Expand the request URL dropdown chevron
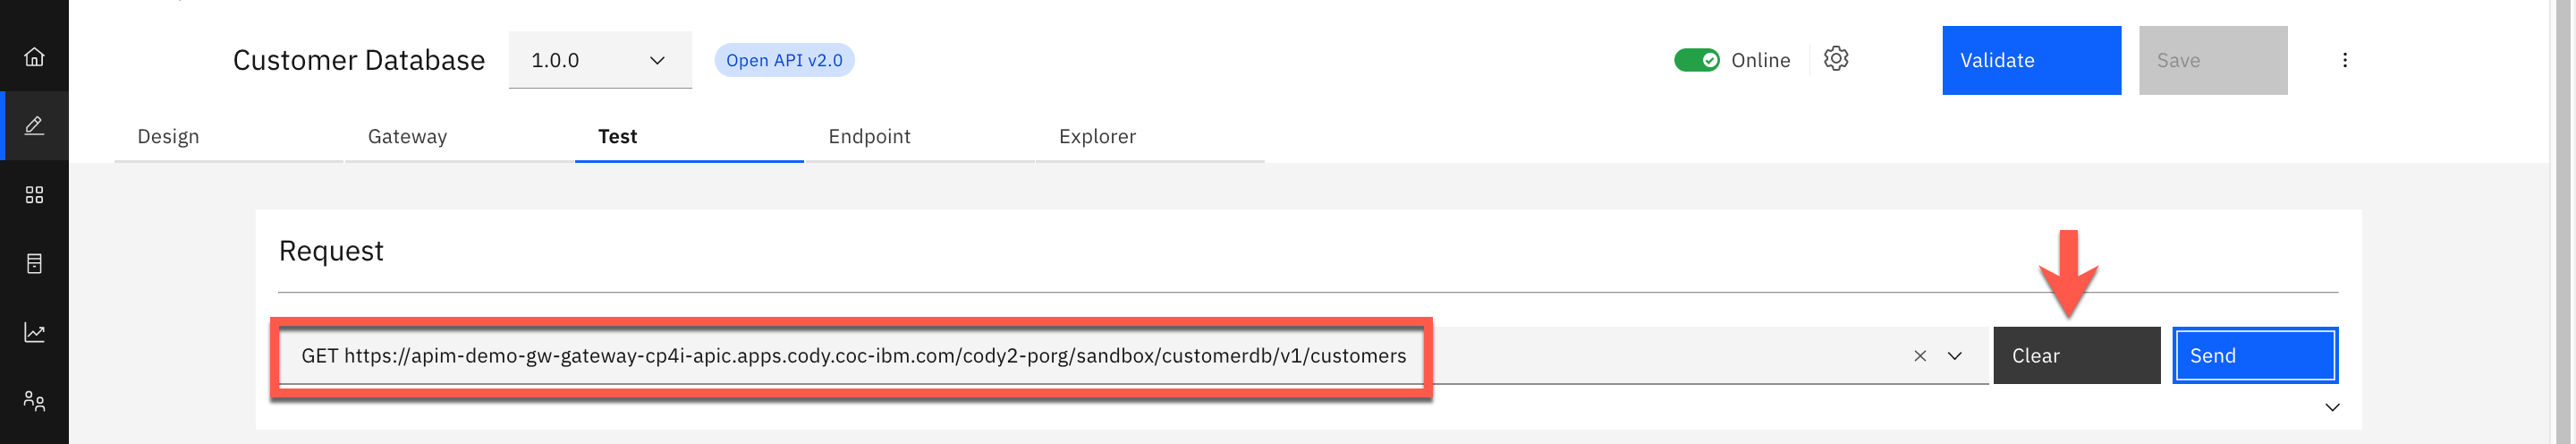 [x=1955, y=356]
